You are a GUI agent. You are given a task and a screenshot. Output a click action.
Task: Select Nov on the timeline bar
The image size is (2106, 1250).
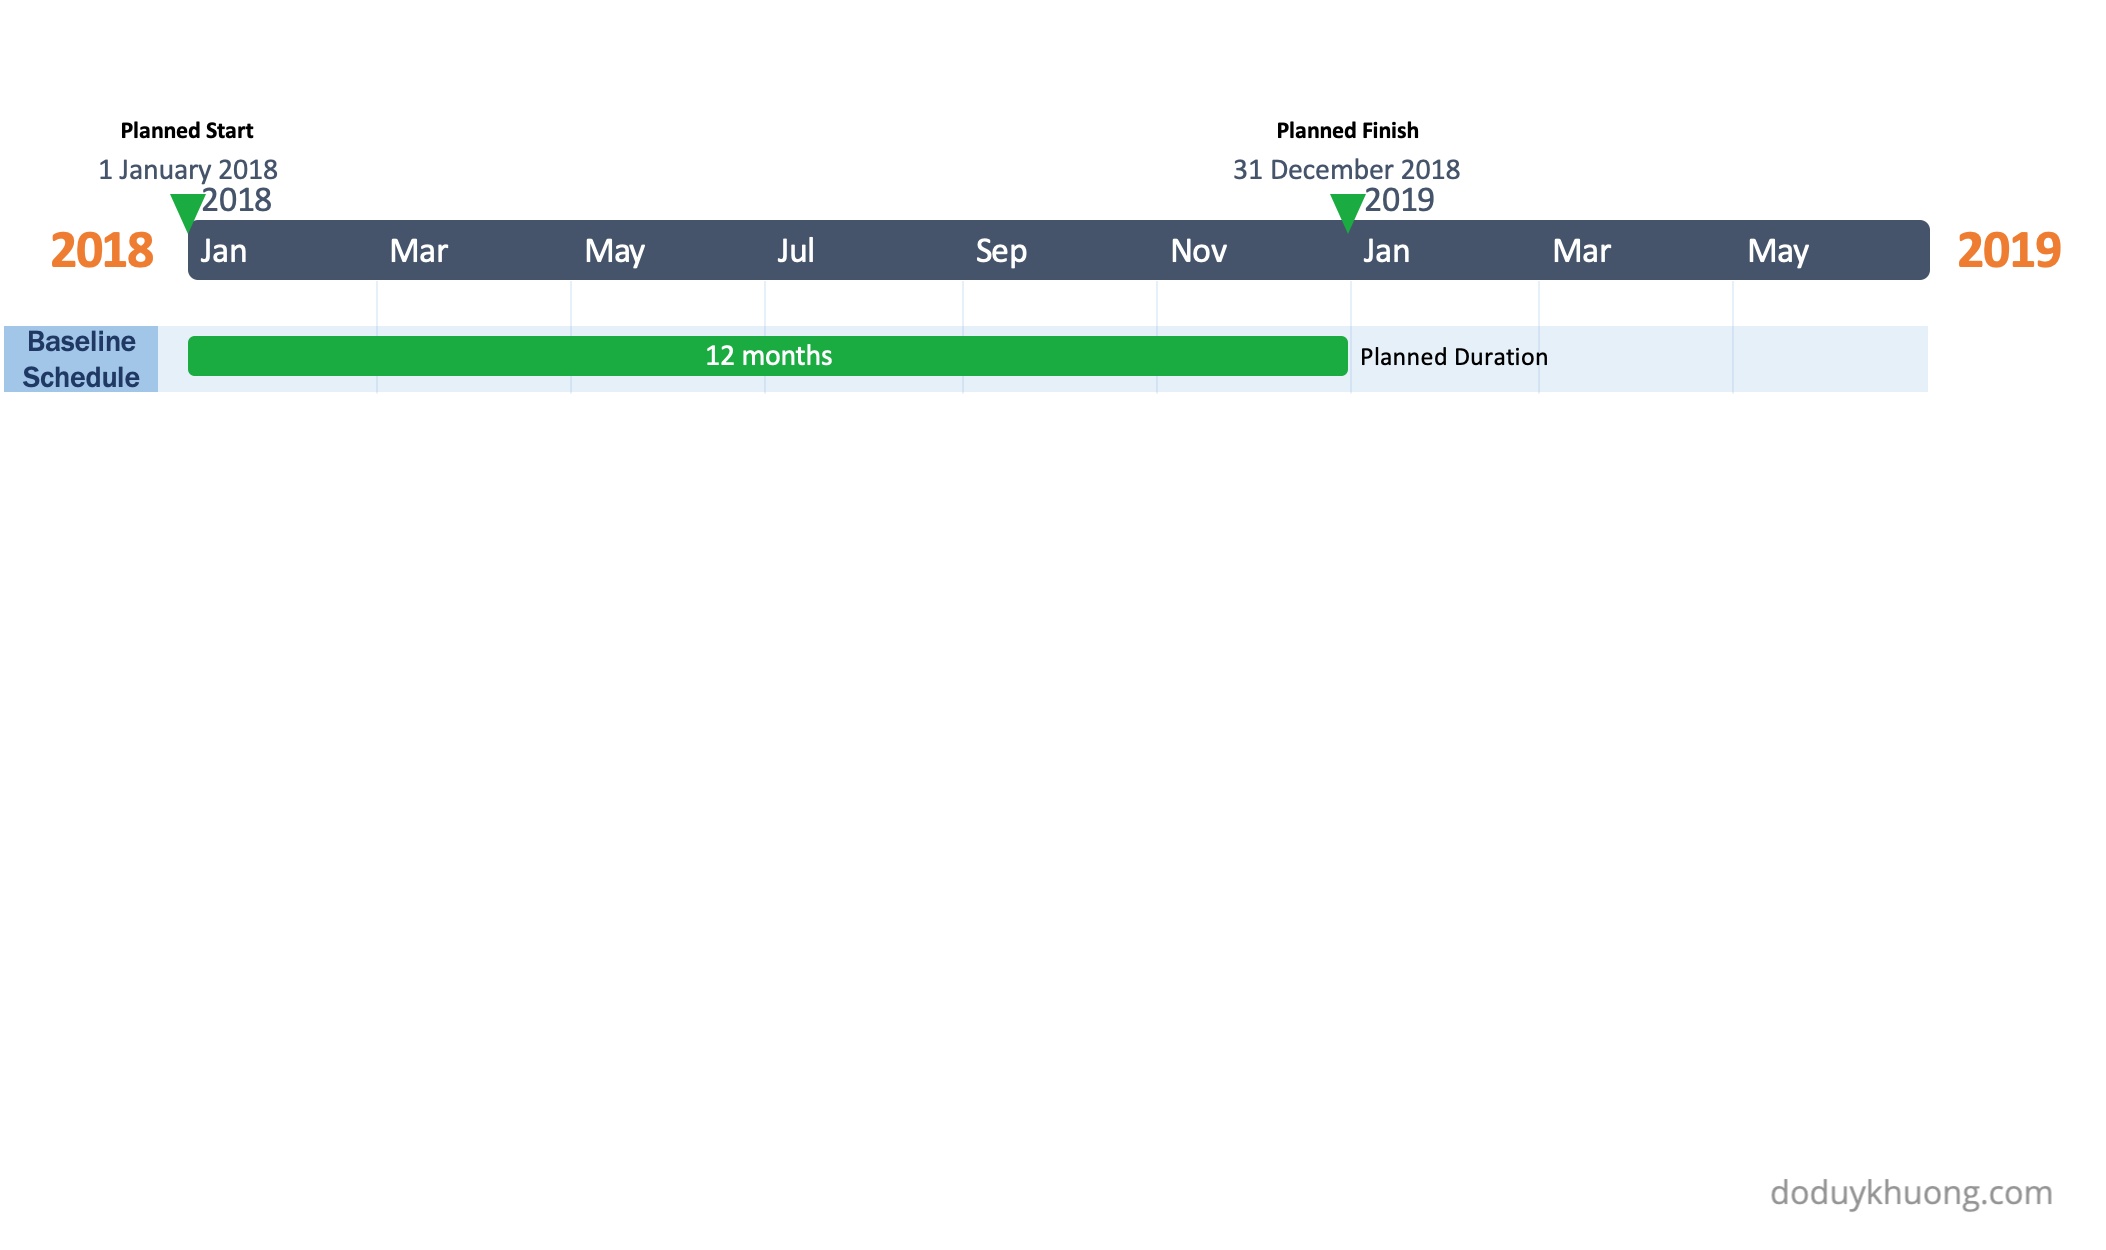click(x=1198, y=251)
